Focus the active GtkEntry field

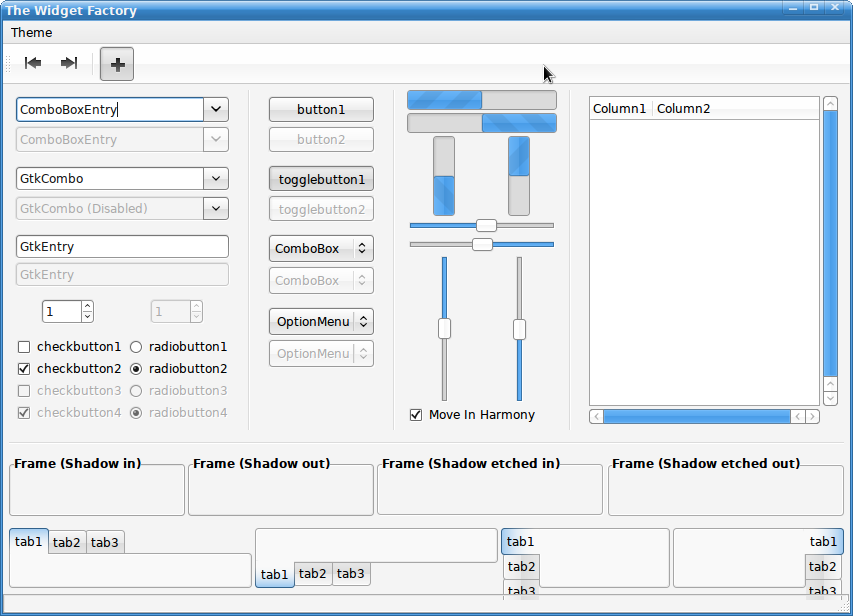122,247
